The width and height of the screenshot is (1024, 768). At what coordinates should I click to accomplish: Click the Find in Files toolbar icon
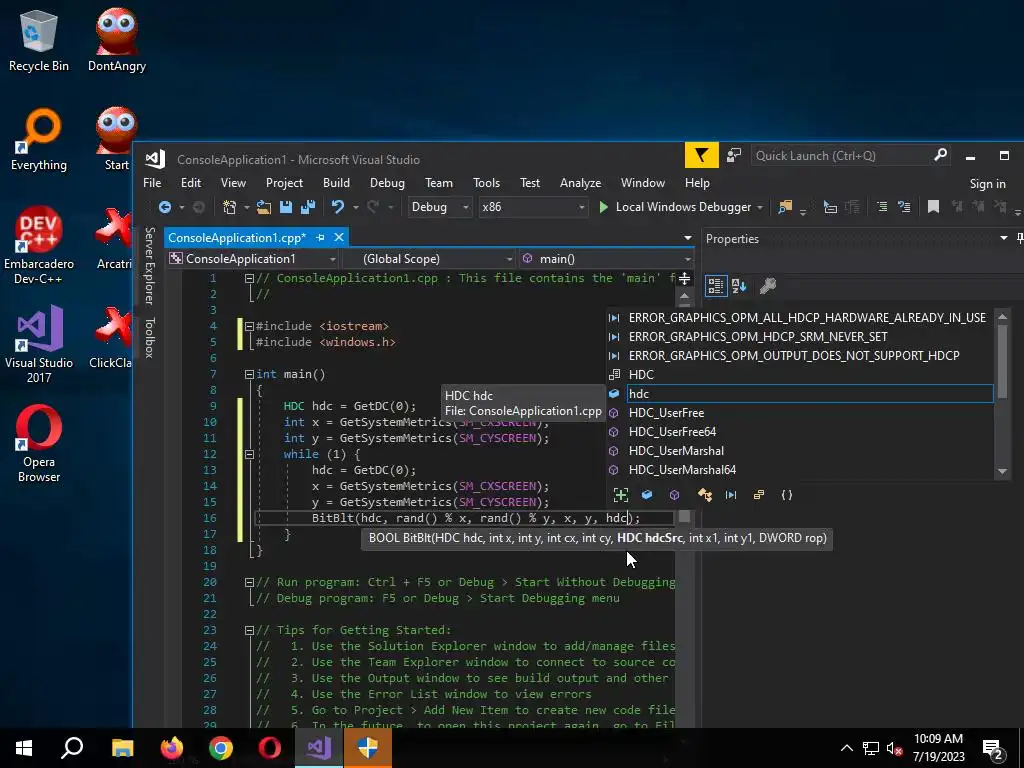(785, 207)
